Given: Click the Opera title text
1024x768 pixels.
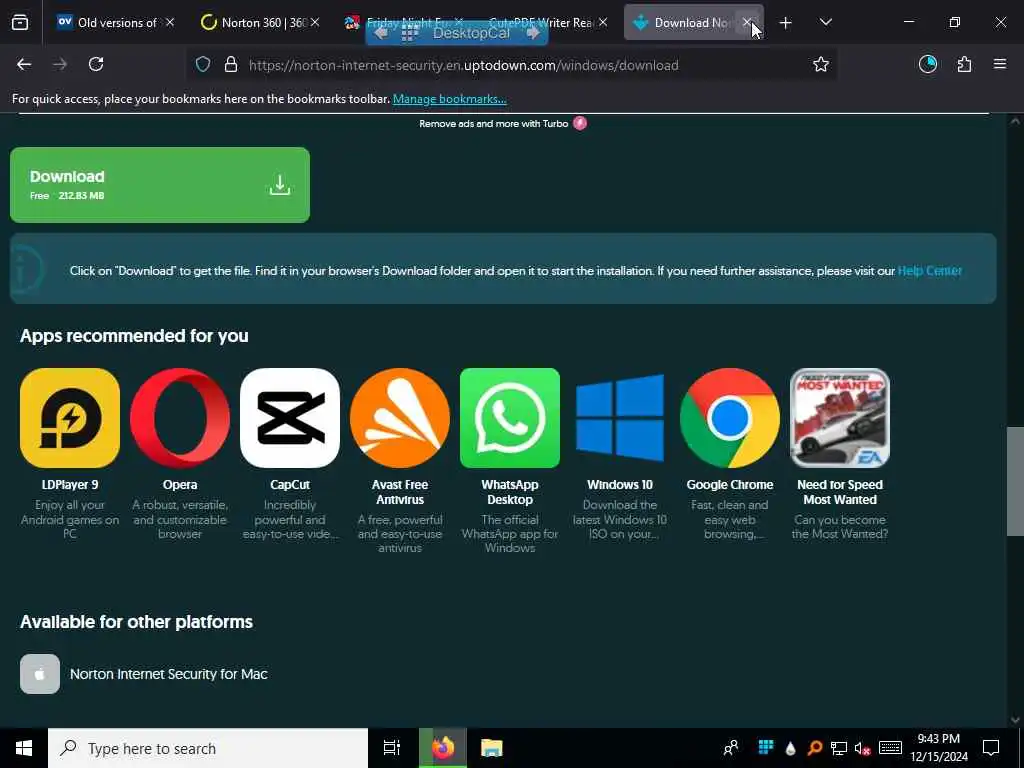Looking at the screenshot, I should coord(180,485).
